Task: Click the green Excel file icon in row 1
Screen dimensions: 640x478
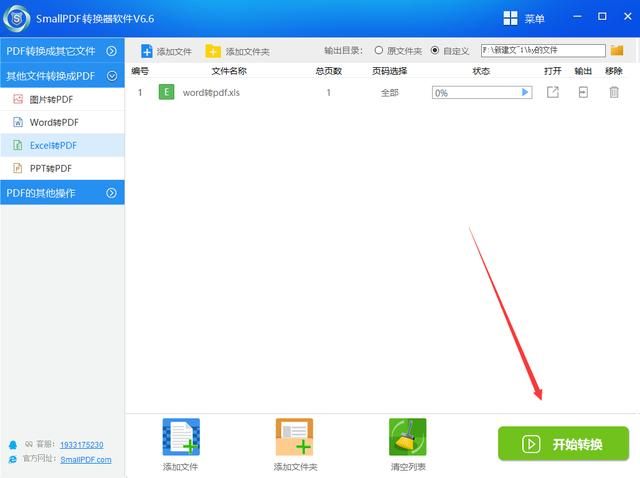Action: tap(166, 92)
